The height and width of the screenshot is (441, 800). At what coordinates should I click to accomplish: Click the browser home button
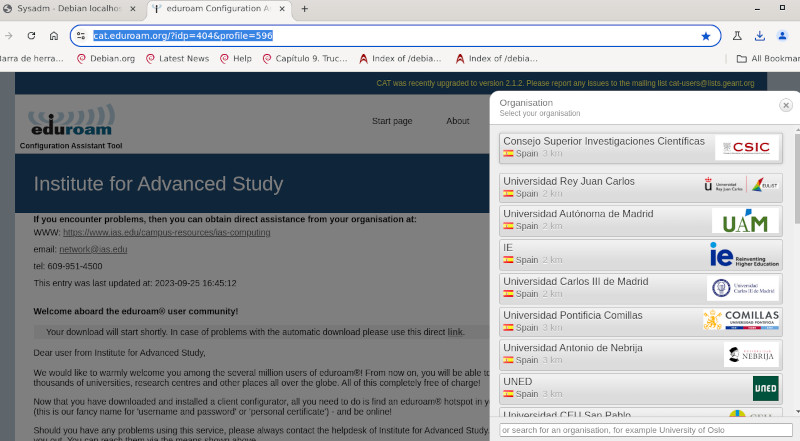point(53,35)
